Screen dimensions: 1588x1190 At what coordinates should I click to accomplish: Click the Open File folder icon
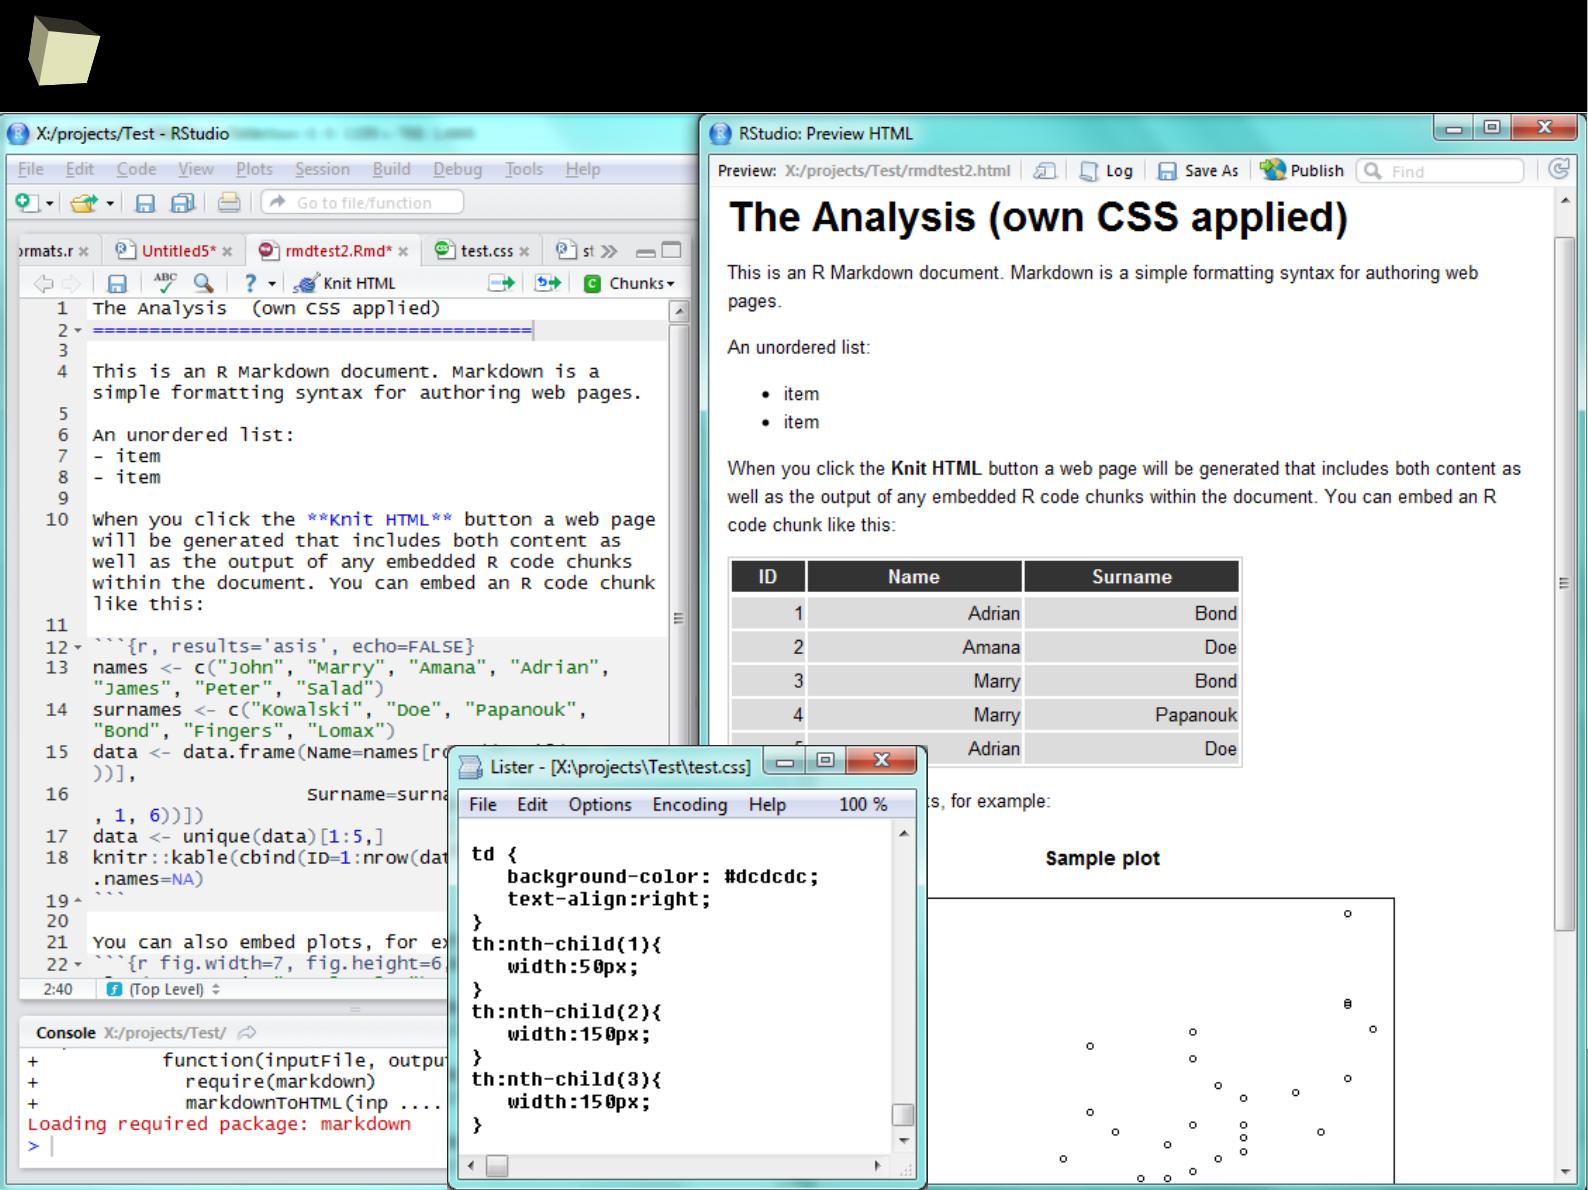point(84,203)
